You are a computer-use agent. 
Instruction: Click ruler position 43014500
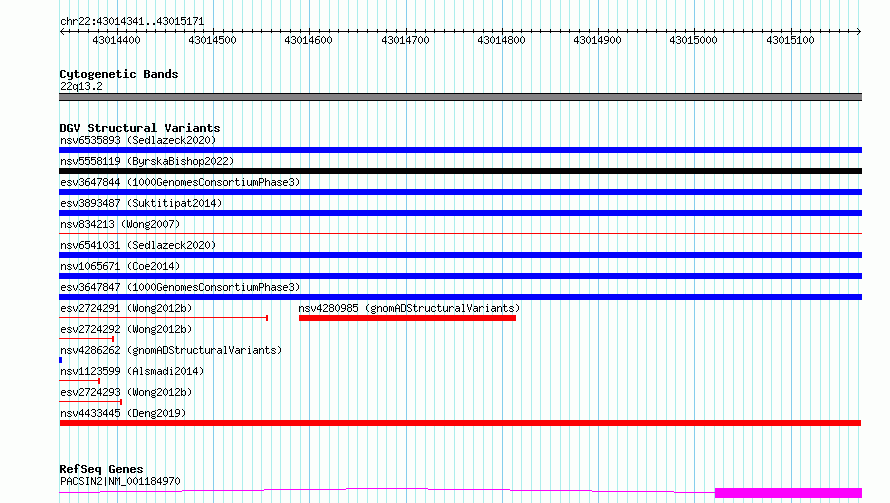coord(212,40)
